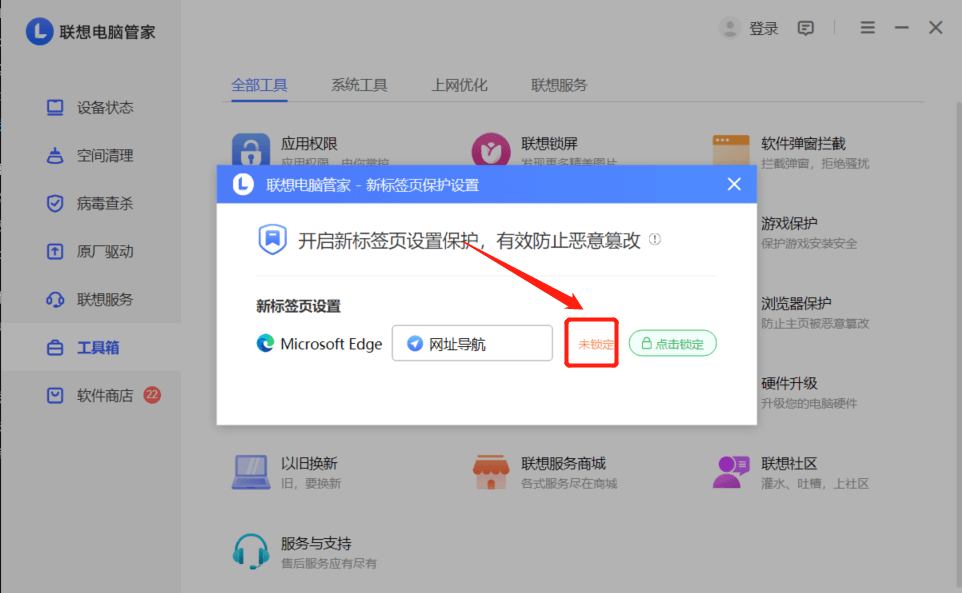Click the 联想社区 title text

[789, 464]
